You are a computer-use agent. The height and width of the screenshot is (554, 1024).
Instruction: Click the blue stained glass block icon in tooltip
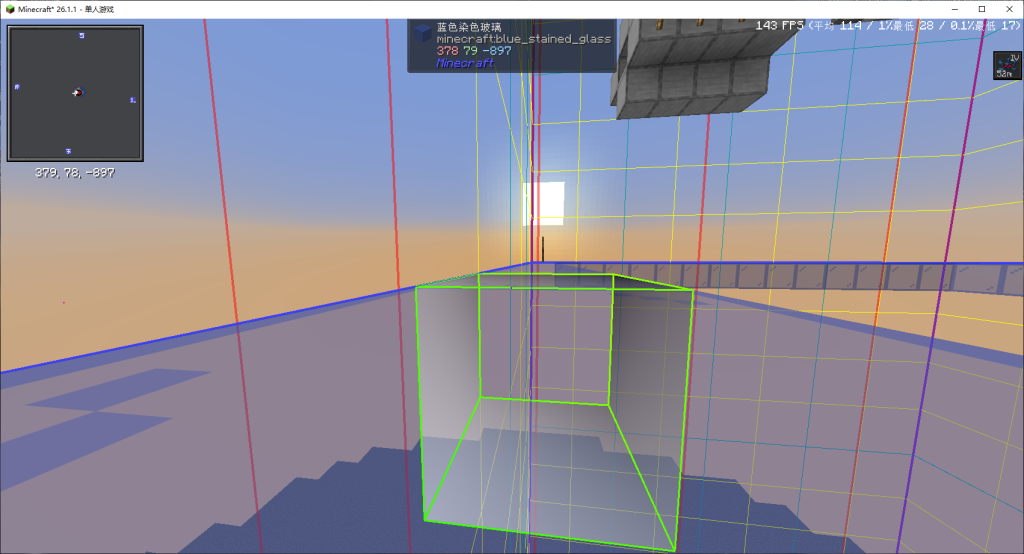pyautogui.click(x=423, y=33)
